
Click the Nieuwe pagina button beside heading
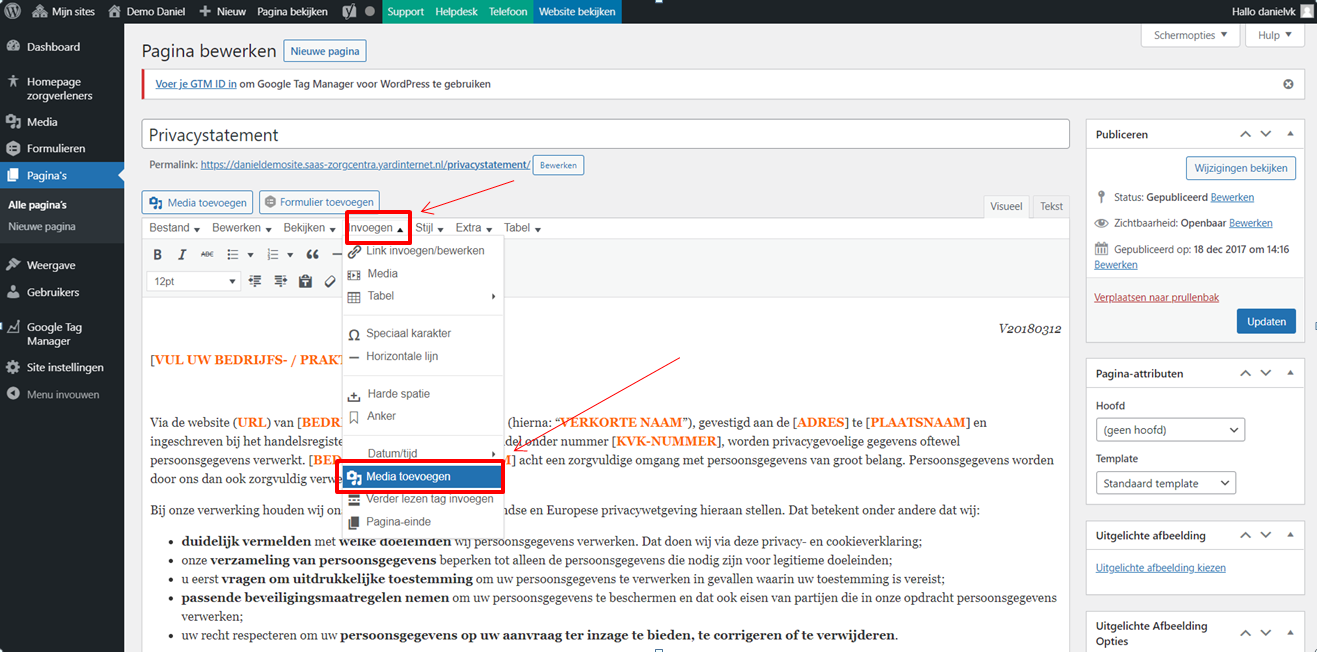(325, 50)
